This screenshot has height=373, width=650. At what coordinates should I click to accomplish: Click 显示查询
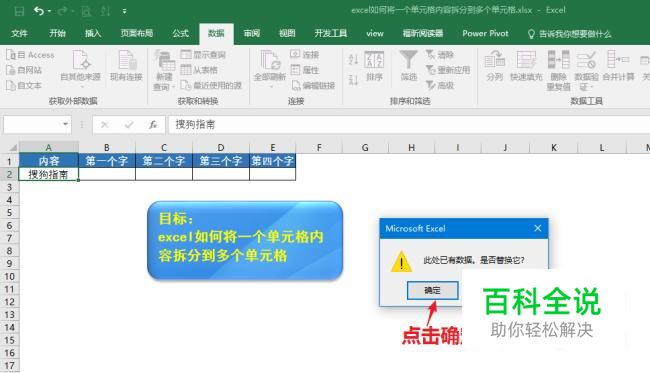204,55
